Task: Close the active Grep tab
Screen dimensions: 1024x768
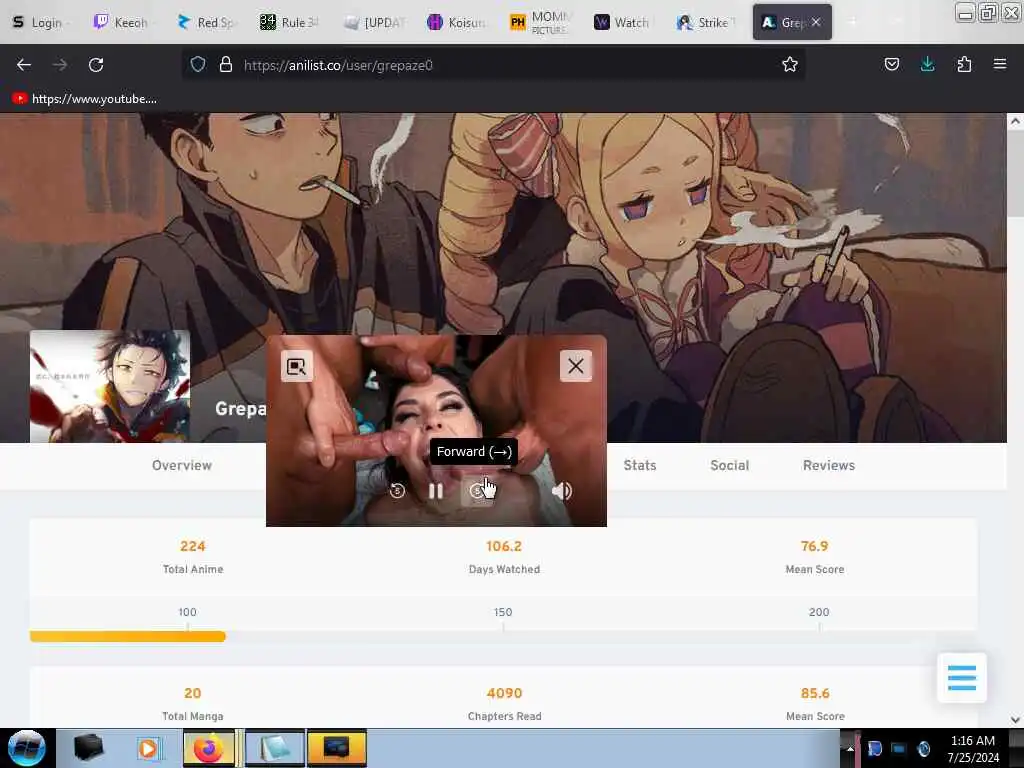Action: (816, 22)
